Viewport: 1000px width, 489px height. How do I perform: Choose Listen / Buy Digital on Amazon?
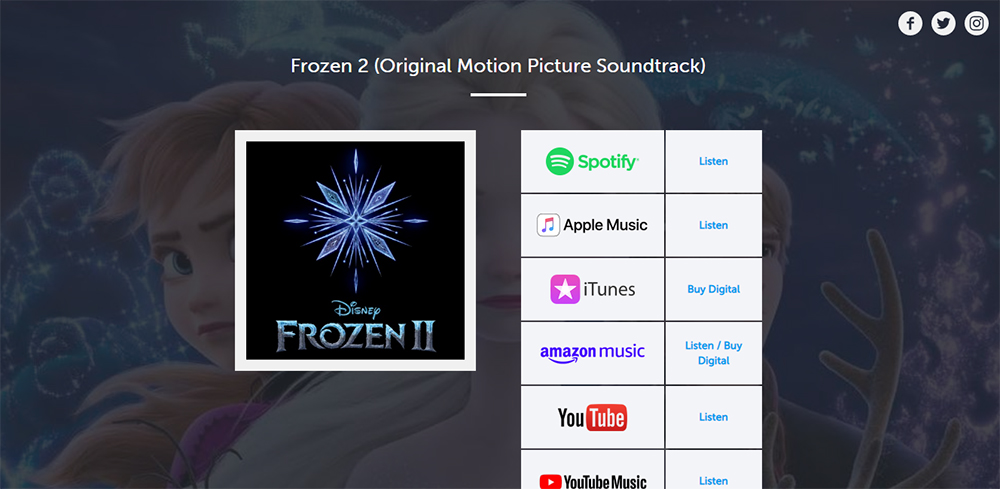pyautogui.click(x=713, y=353)
